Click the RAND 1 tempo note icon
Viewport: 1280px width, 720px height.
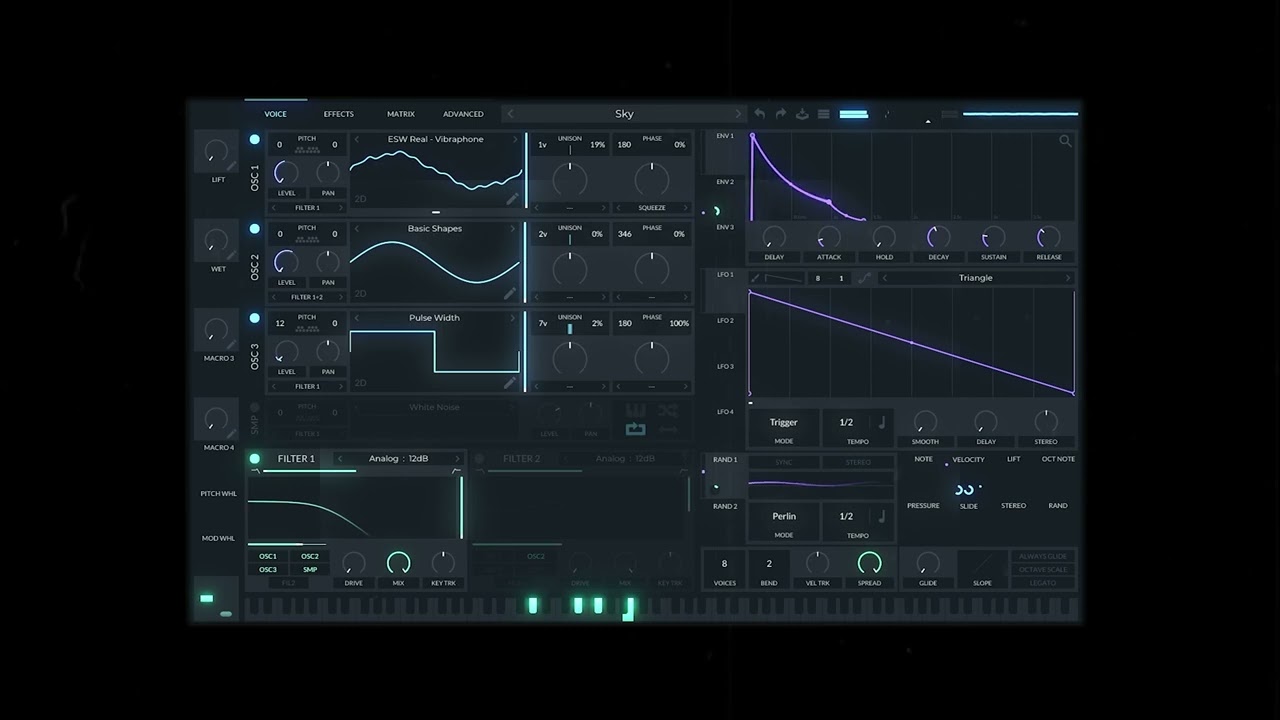click(882, 517)
